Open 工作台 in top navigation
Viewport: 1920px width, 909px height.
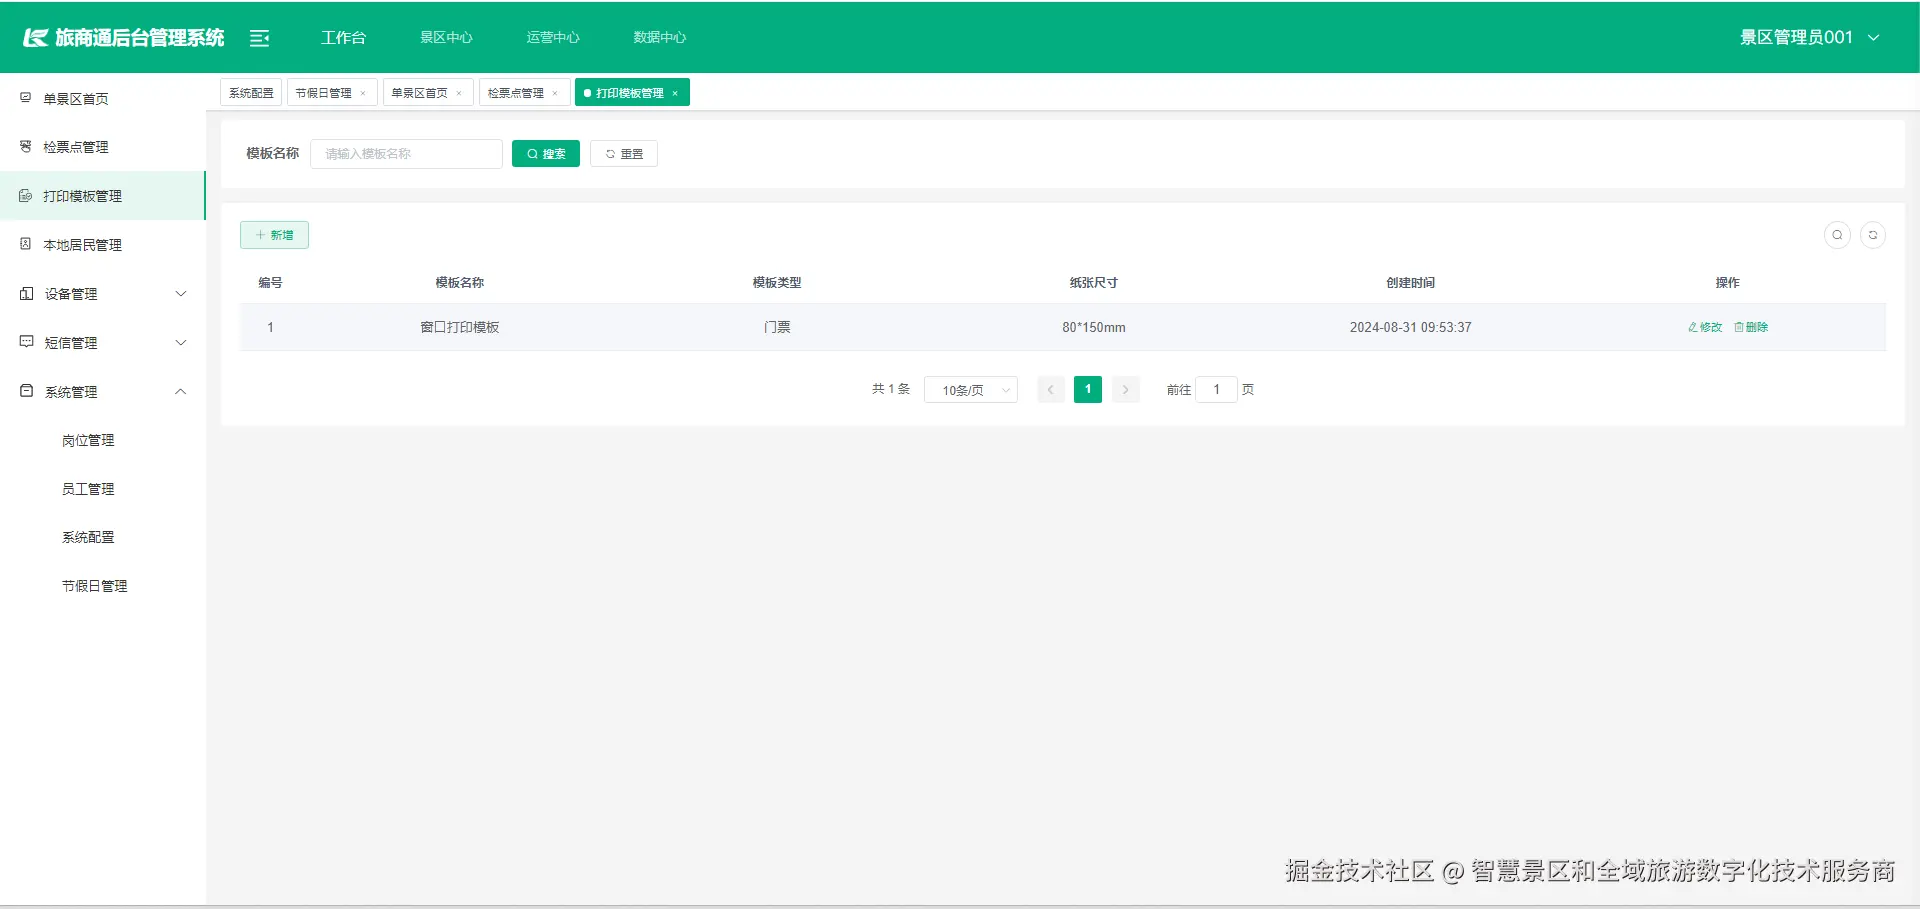[x=343, y=37]
